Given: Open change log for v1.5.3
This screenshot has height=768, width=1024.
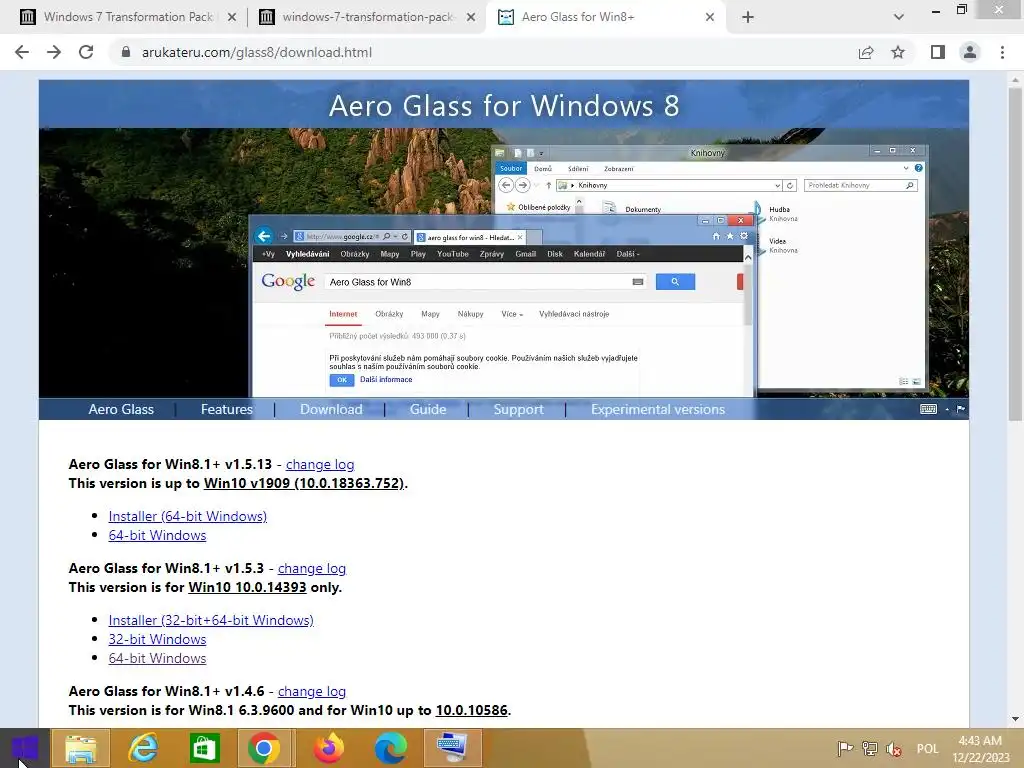Looking at the screenshot, I should pyautogui.click(x=312, y=568).
